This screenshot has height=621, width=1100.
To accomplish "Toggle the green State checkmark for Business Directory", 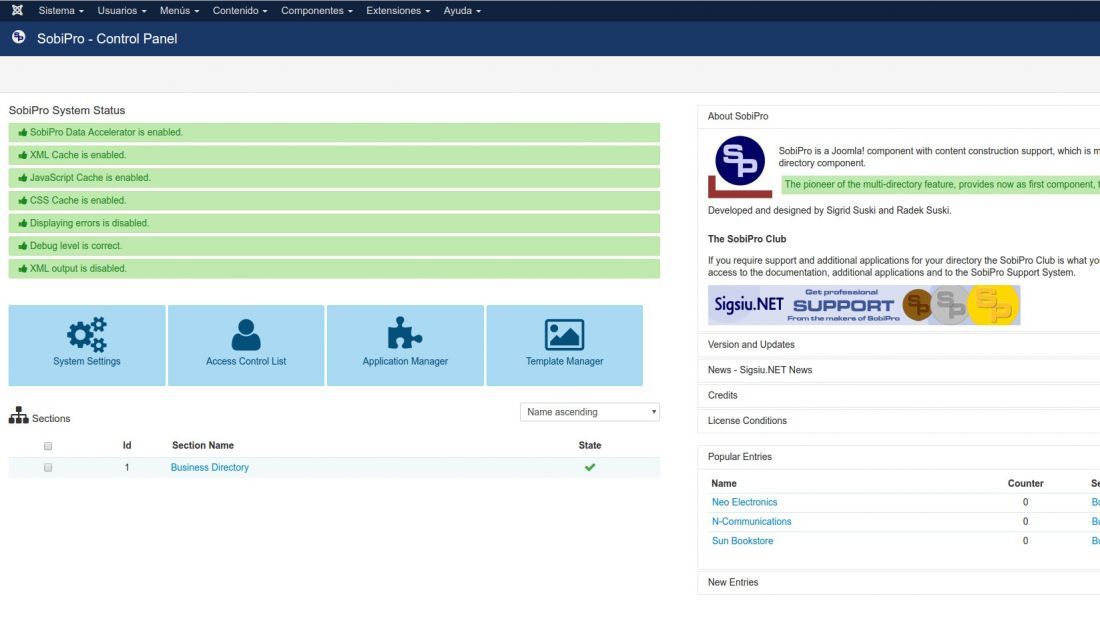I will coord(590,467).
